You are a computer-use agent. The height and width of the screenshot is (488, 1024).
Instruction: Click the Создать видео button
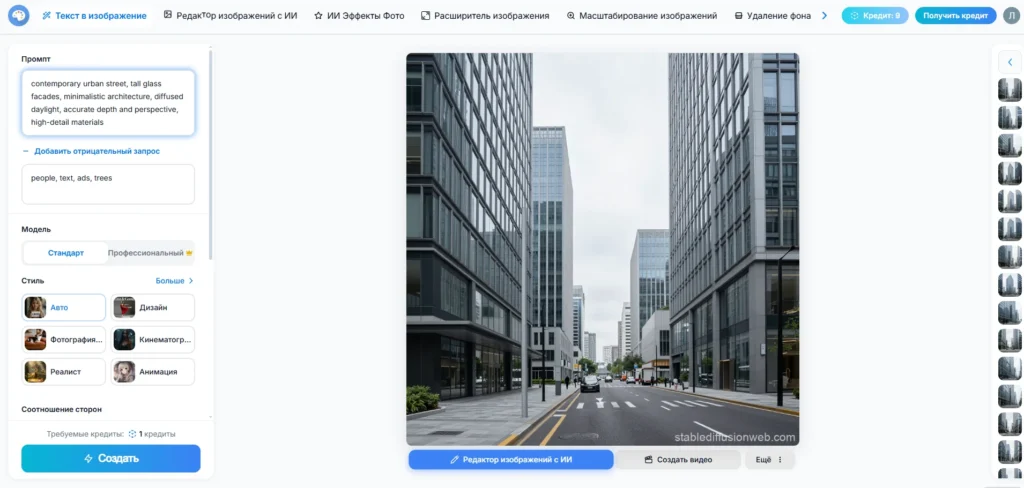(678, 460)
